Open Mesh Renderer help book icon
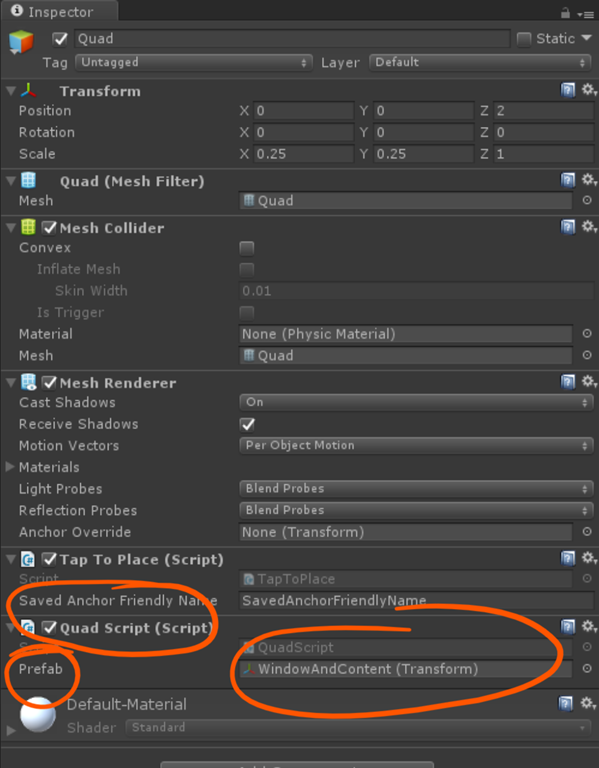The height and width of the screenshot is (768, 599). pyautogui.click(x=568, y=382)
